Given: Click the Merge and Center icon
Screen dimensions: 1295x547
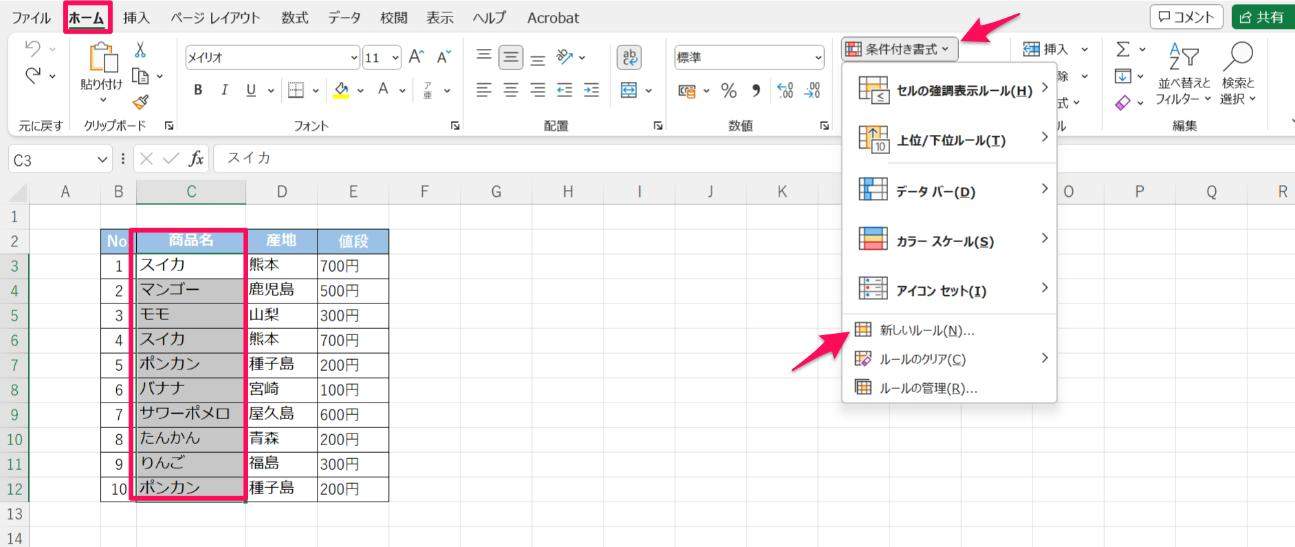Looking at the screenshot, I should tap(629, 90).
